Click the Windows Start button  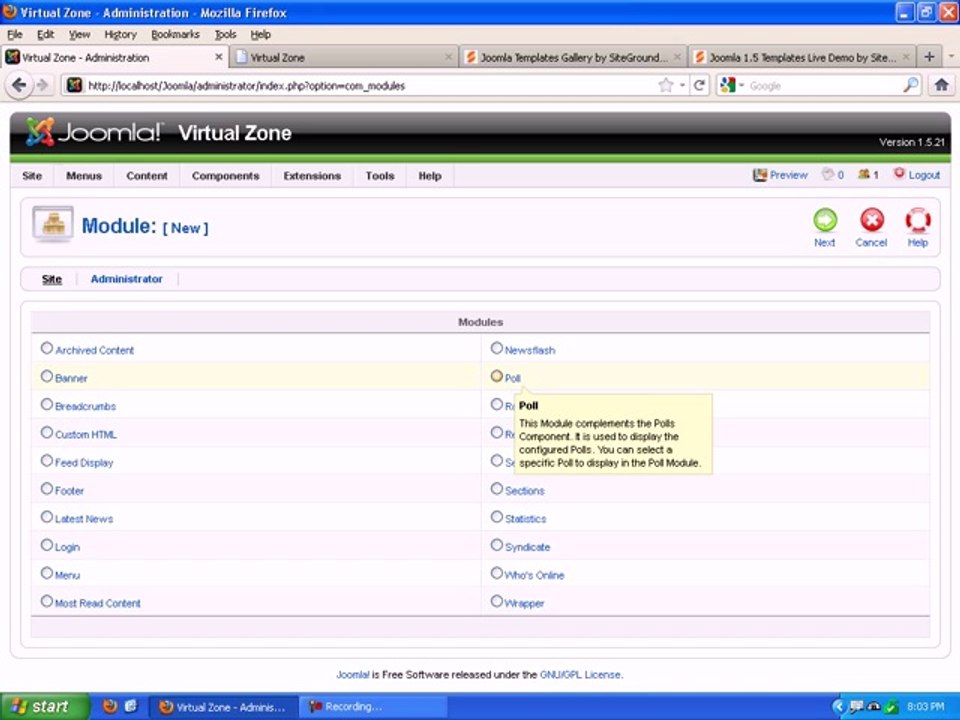pyautogui.click(x=44, y=707)
